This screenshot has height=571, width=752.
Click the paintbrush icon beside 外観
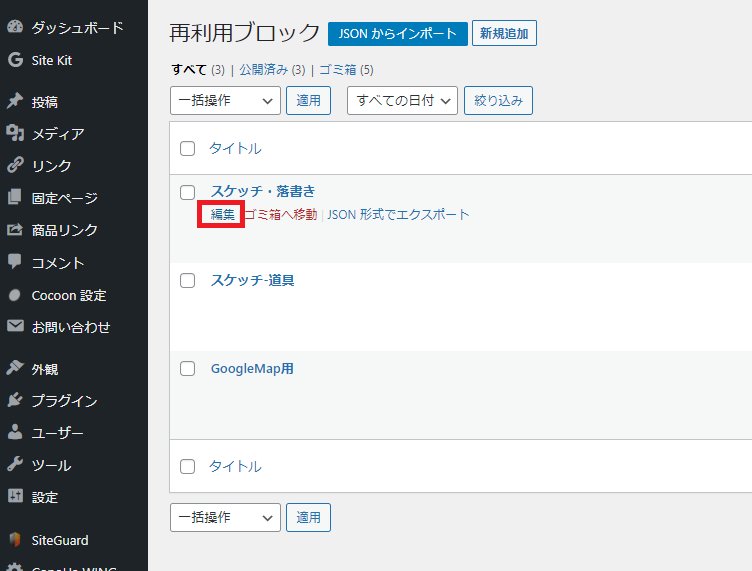click(15, 368)
